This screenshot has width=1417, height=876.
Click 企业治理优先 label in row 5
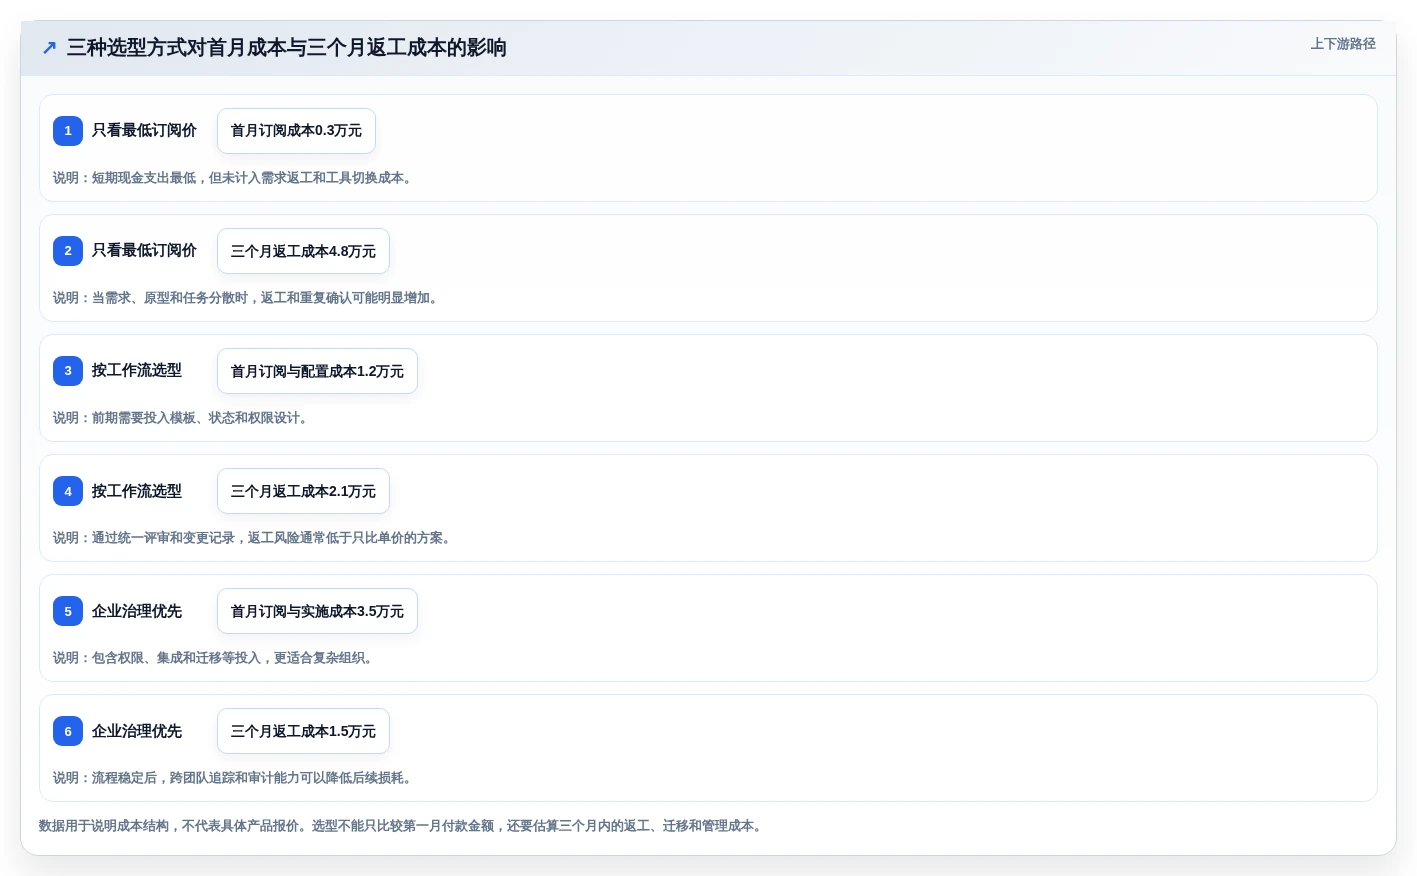137,611
